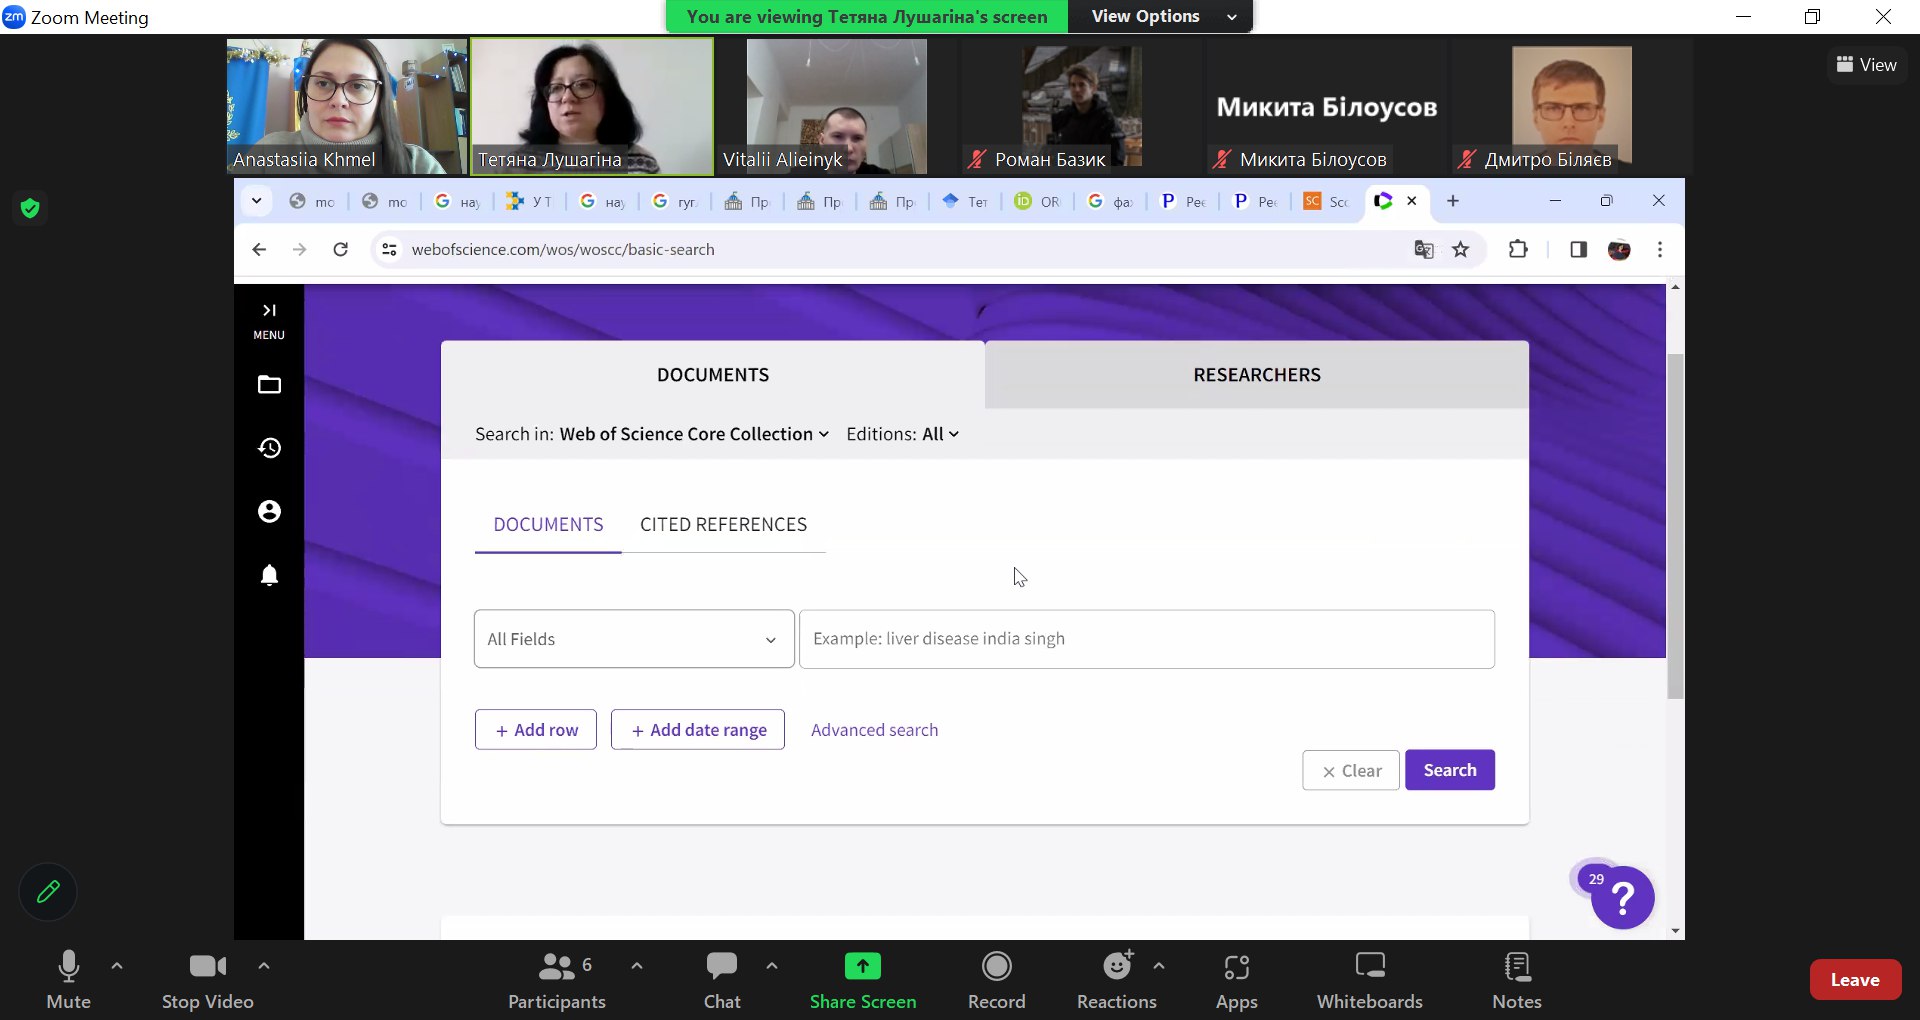Click the Add row button
The width and height of the screenshot is (1920, 1020).
click(x=536, y=730)
